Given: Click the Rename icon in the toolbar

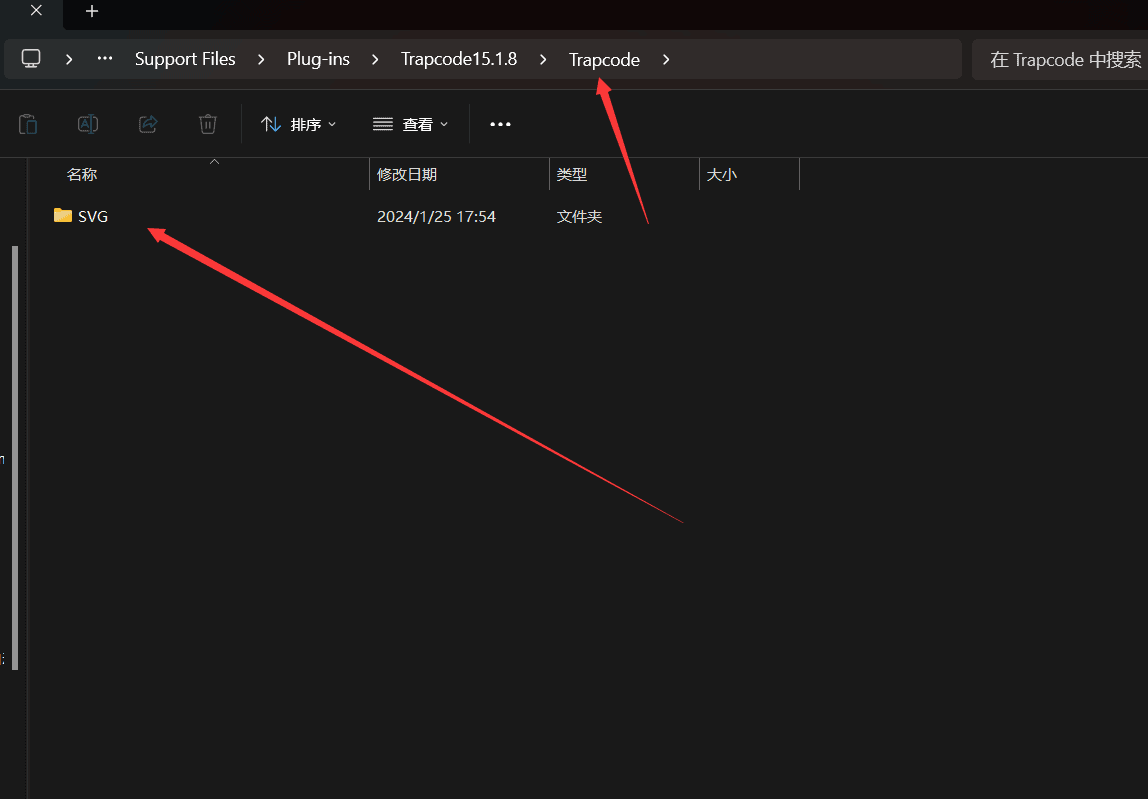Looking at the screenshot, I should [x=88, y=124].
